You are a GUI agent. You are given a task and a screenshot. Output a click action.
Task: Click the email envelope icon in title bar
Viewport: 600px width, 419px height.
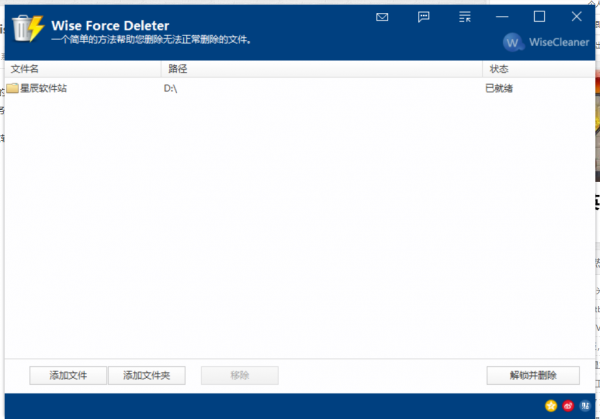click(x=382, y=17)
